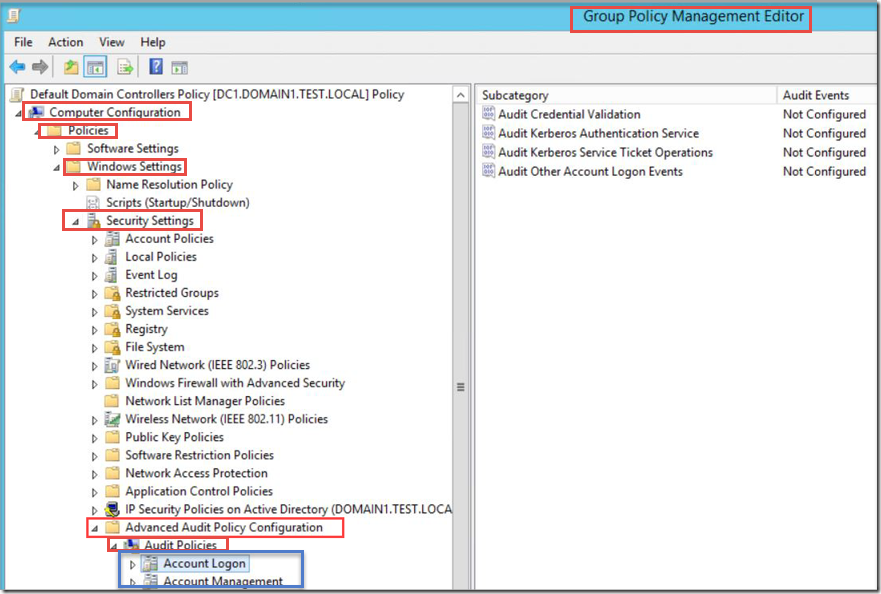Select the Account Management tree item
This screenshot has width=881, height=594.
tap(222, 581)
